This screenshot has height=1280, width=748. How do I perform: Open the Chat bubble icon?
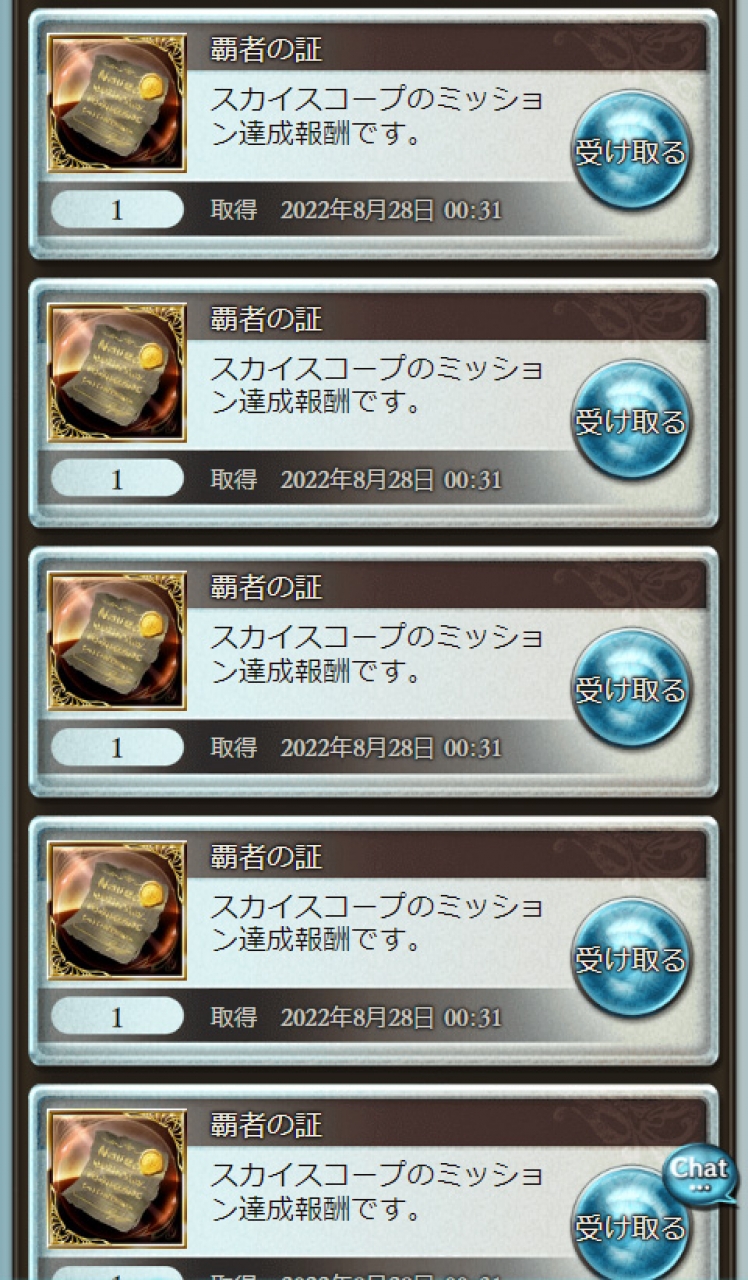(x=700, y=1174)
